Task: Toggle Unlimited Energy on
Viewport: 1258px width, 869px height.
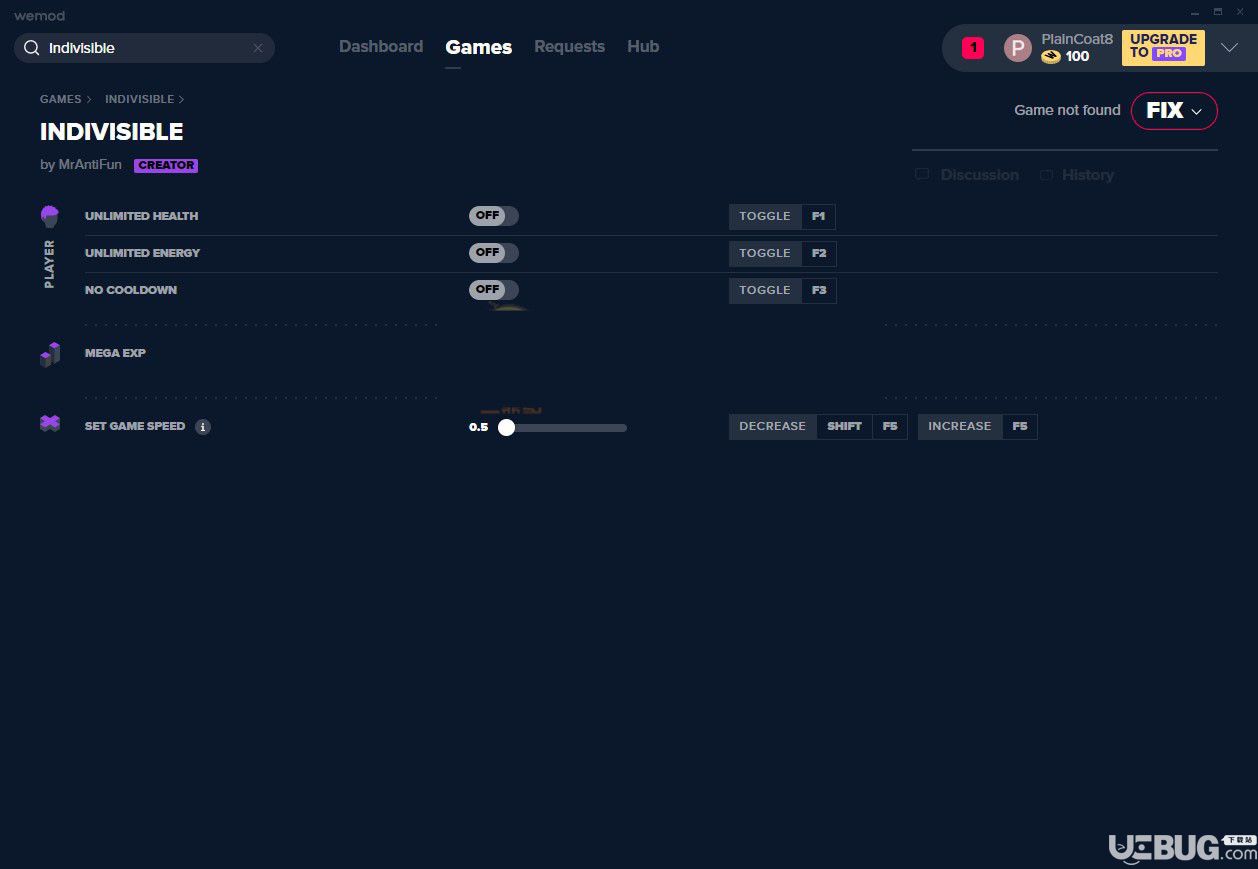Action: pos(494,253)
